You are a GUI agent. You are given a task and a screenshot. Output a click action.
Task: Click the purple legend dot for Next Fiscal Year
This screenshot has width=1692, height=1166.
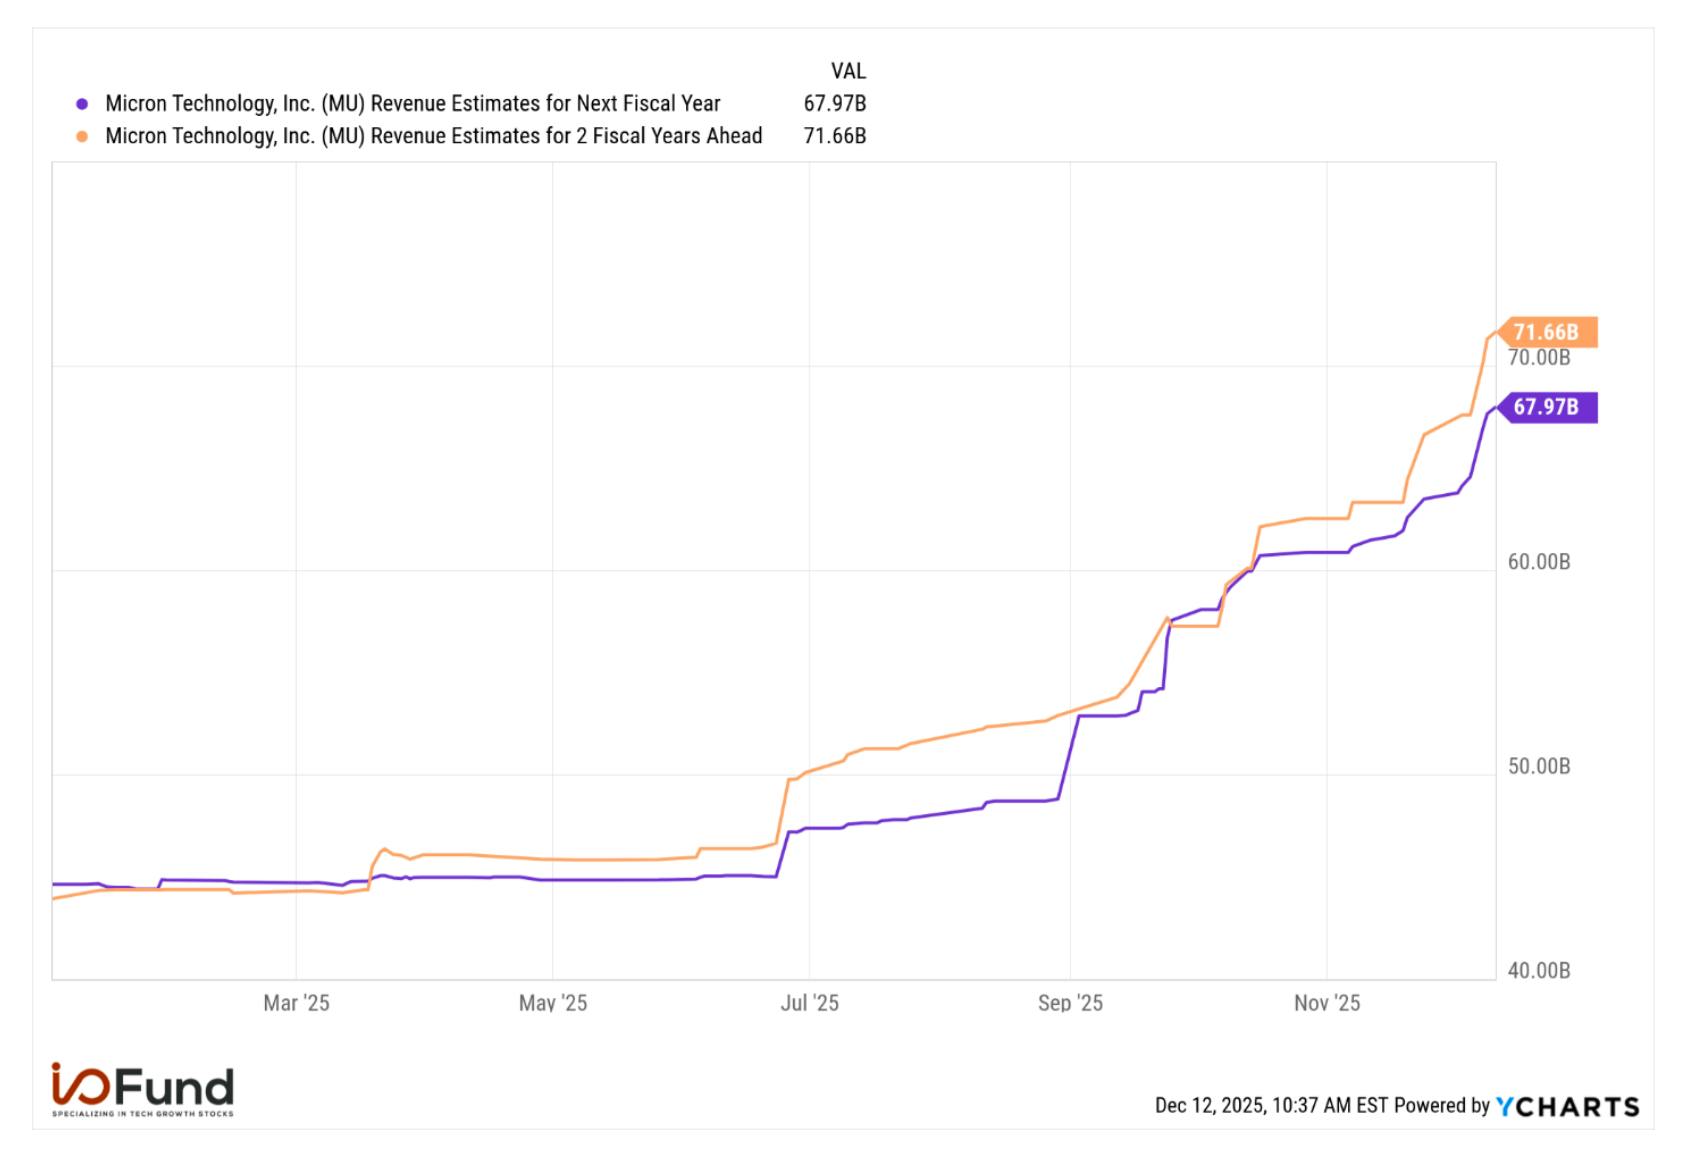click(82, 104)
